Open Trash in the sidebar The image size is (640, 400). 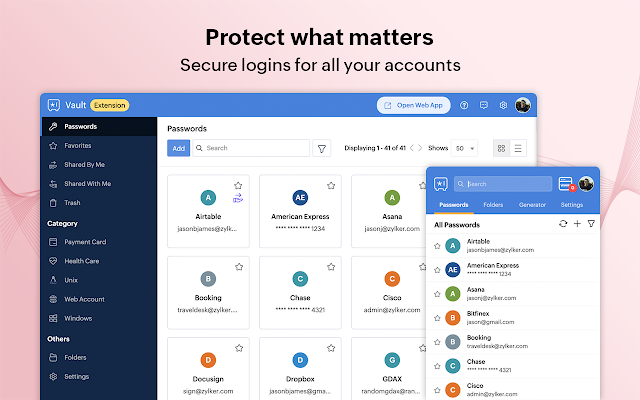tap(99, 203)
